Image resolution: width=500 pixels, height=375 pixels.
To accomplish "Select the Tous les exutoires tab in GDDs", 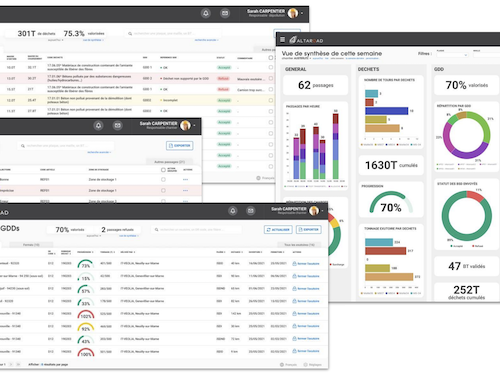I will tap(299, 245).
